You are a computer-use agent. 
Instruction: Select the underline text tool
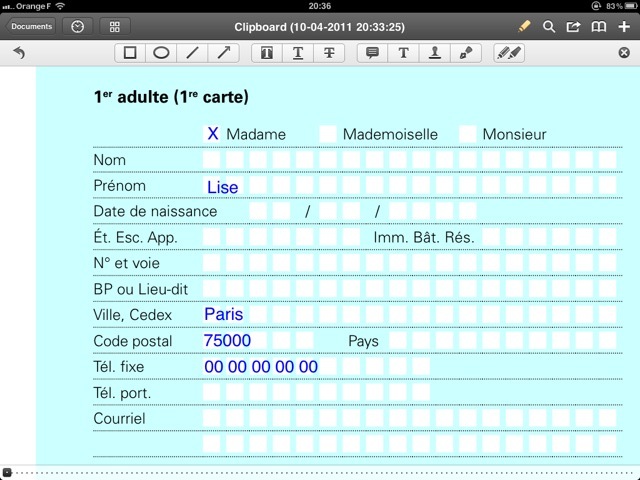click(x=298, y=53)
